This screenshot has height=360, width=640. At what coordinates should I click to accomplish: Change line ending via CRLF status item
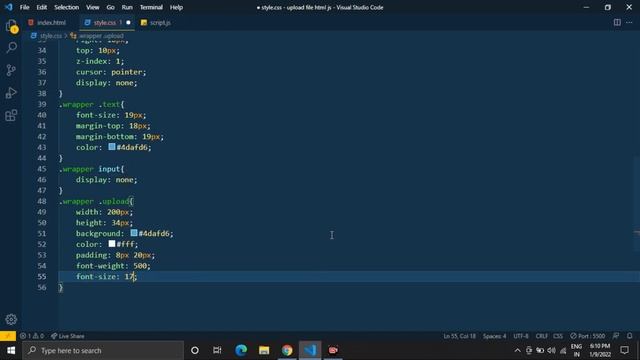coord(542,336)
